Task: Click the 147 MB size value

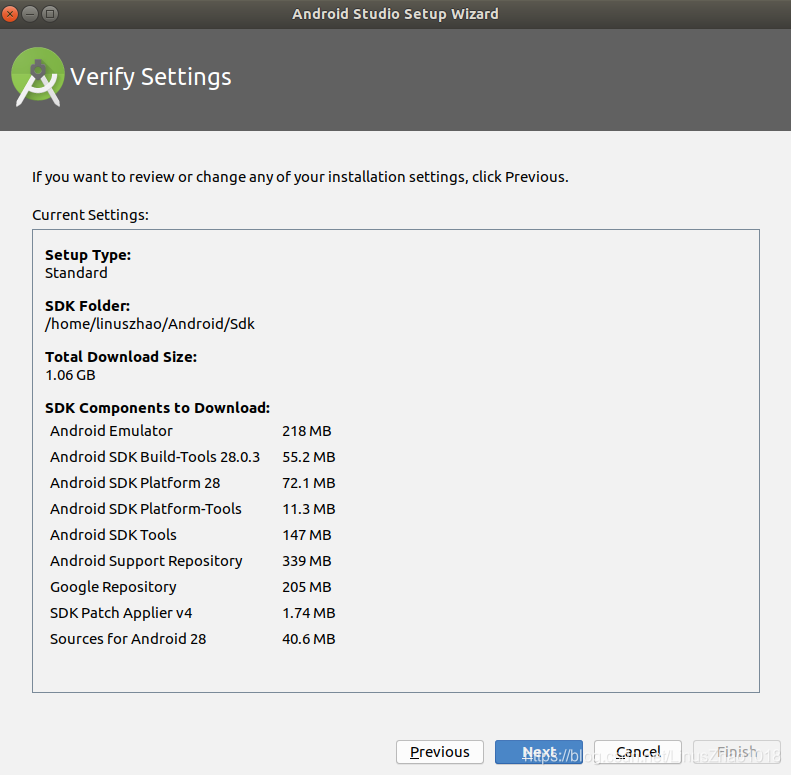Action: (307, 535)
